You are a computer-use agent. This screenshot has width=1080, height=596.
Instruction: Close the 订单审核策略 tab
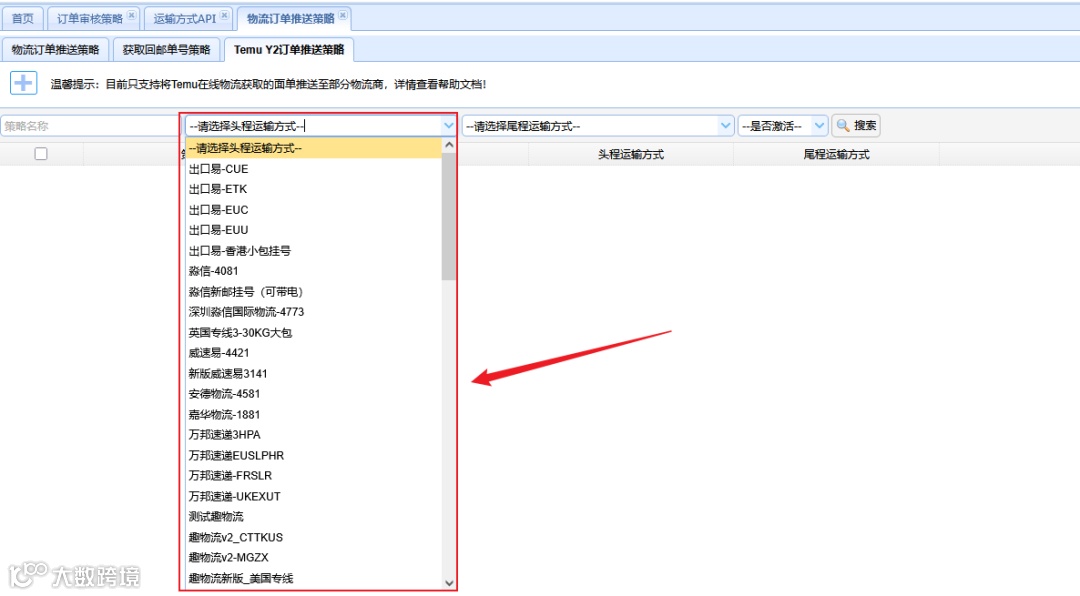[x=132, y=15]
